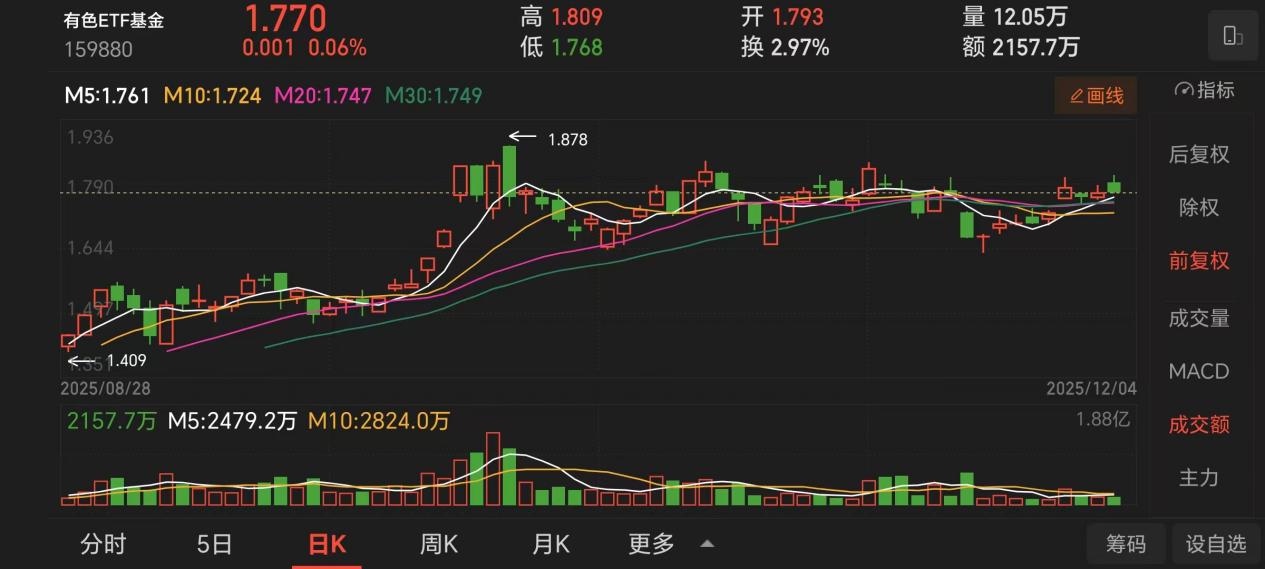Tap the 1.878 high price marker
The width and height of the screenshot is (1265, 569).
[x=567, y=140]
